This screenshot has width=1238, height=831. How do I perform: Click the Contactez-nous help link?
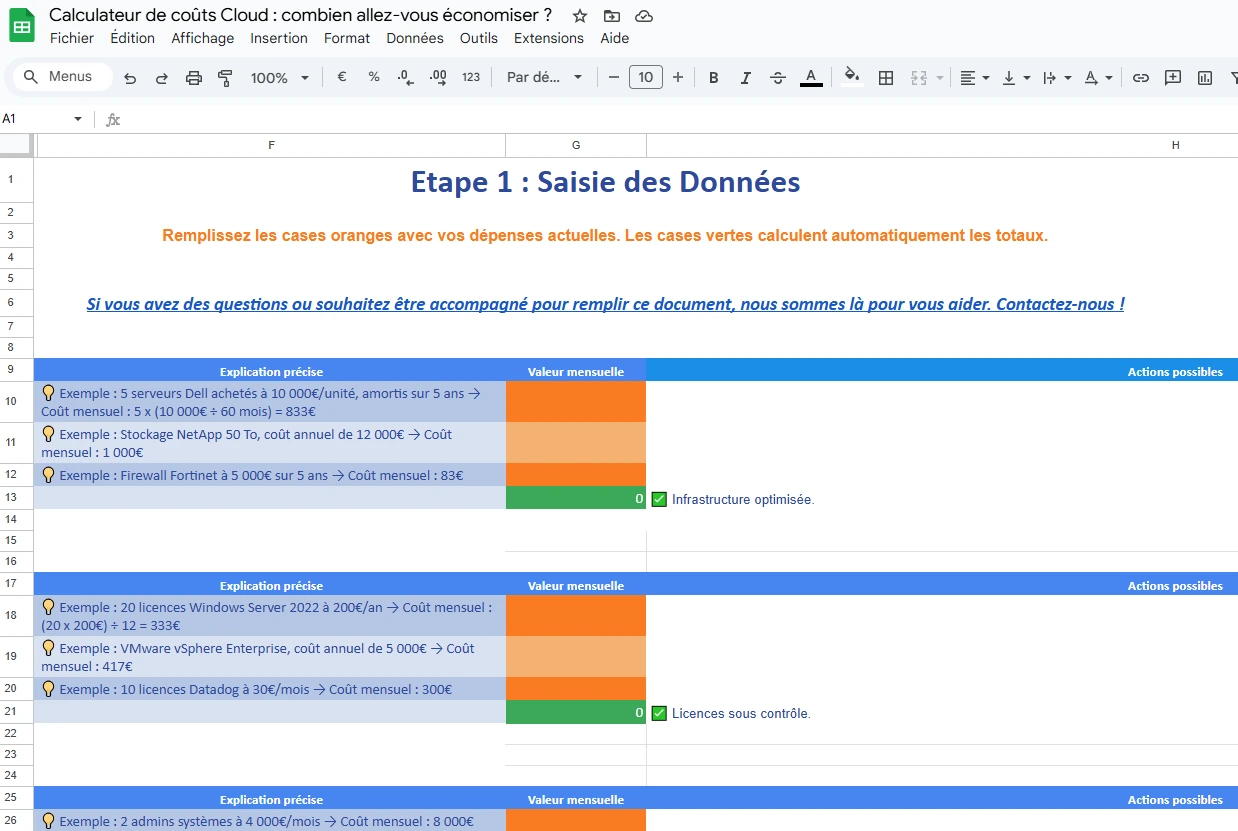(x=605, y=304)
